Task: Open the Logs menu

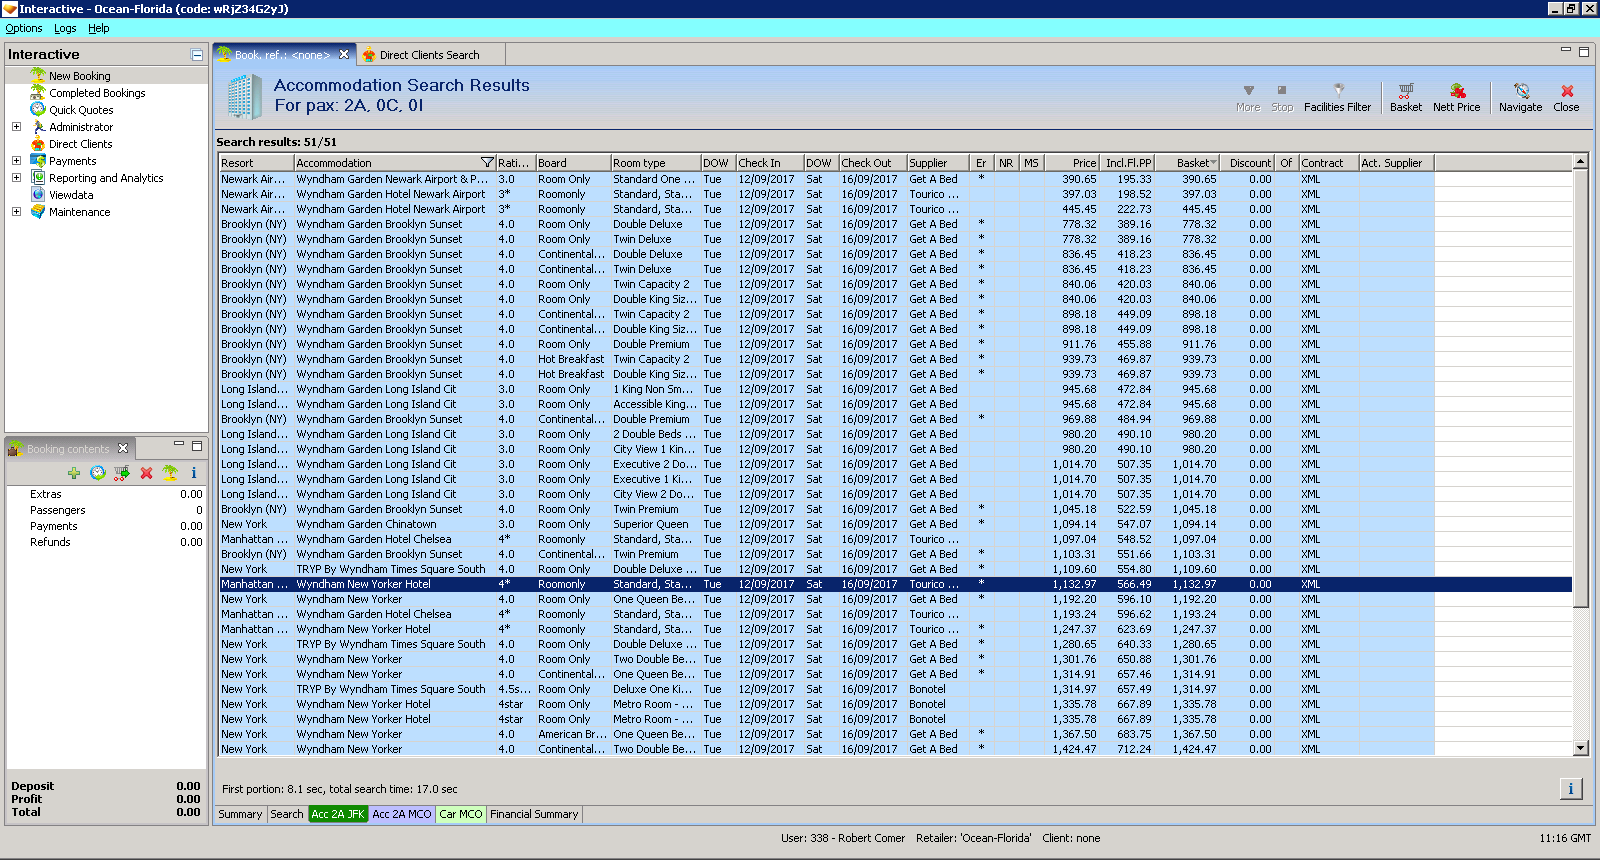Action: (x=65, y=29)
